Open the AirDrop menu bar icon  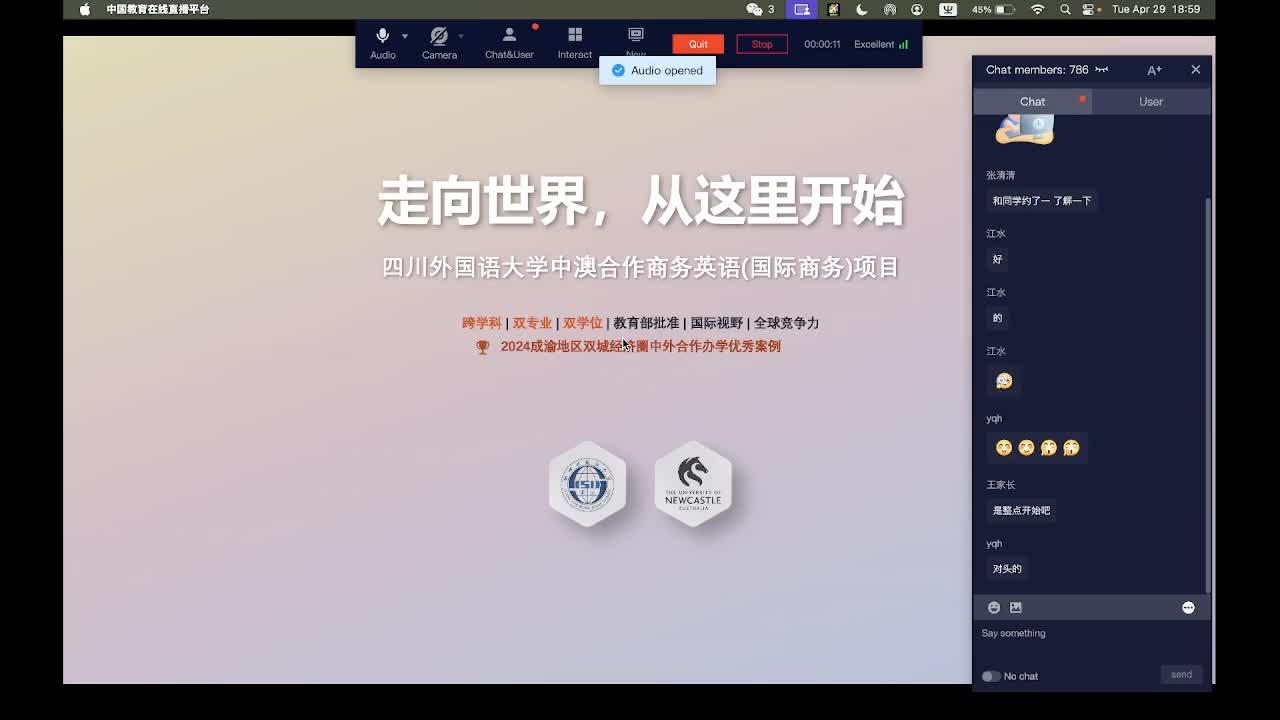click(890, 9)
